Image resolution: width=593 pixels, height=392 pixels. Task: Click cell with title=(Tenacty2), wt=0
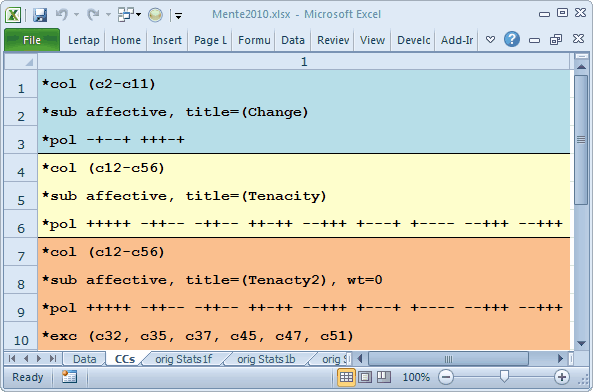tap(304, 280)
